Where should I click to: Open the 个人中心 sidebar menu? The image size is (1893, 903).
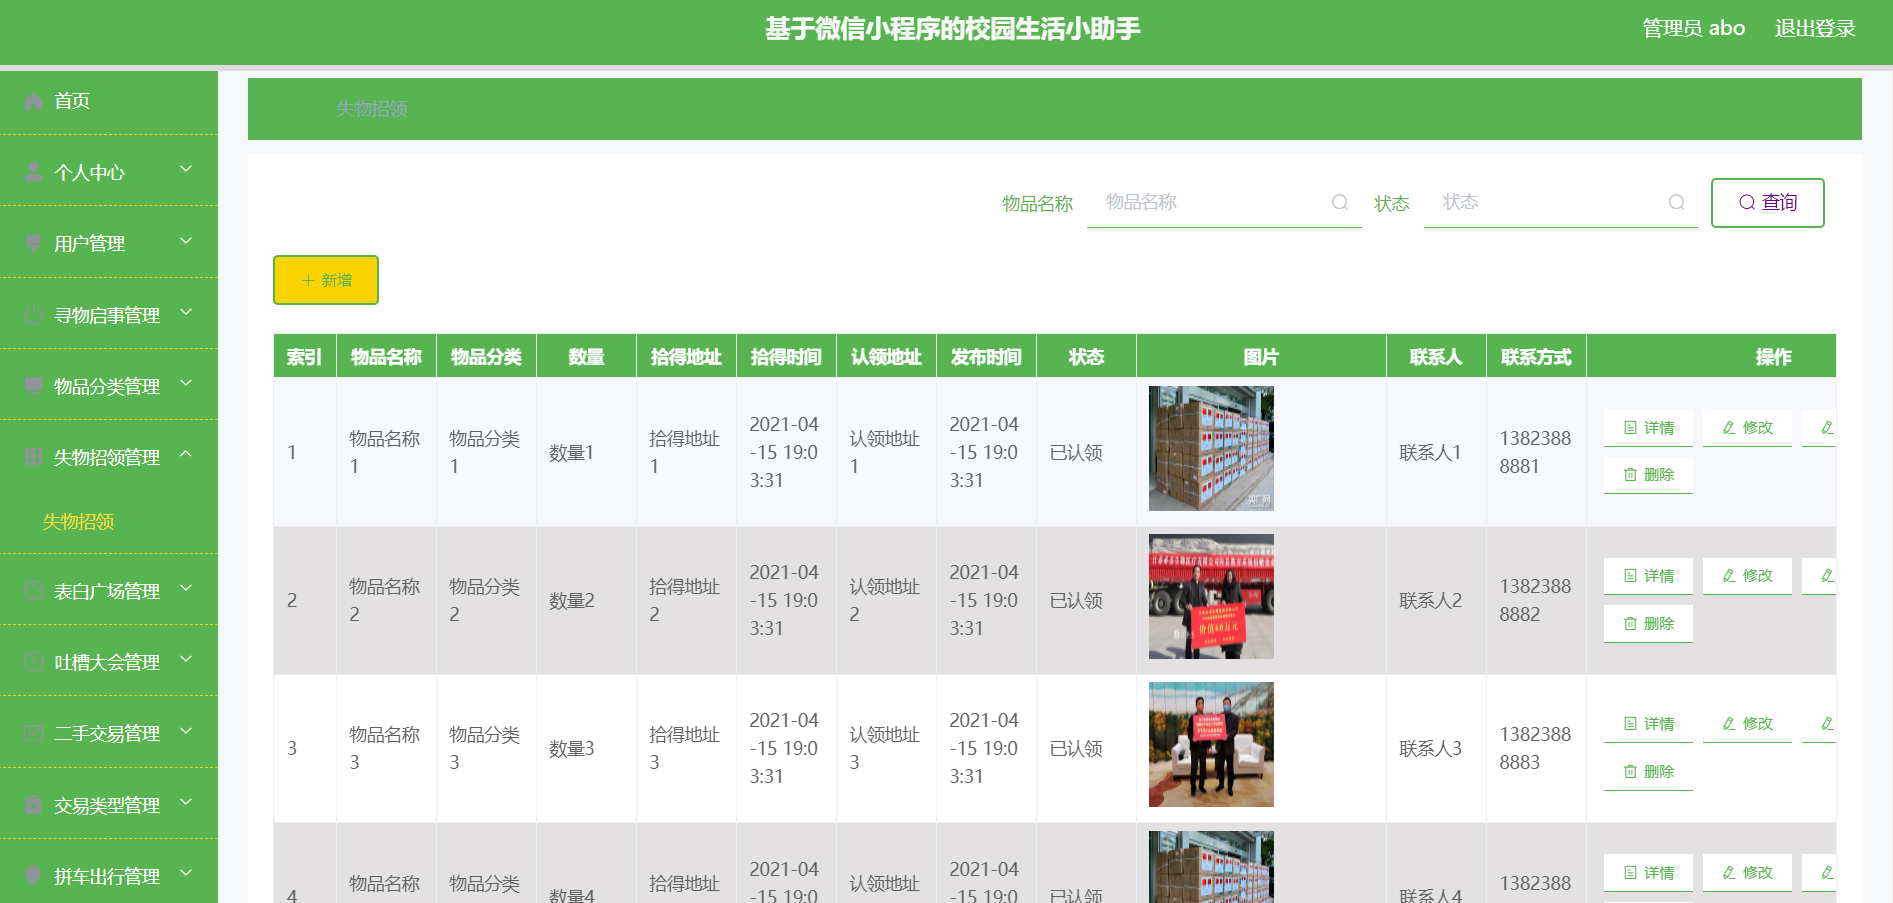109,172
